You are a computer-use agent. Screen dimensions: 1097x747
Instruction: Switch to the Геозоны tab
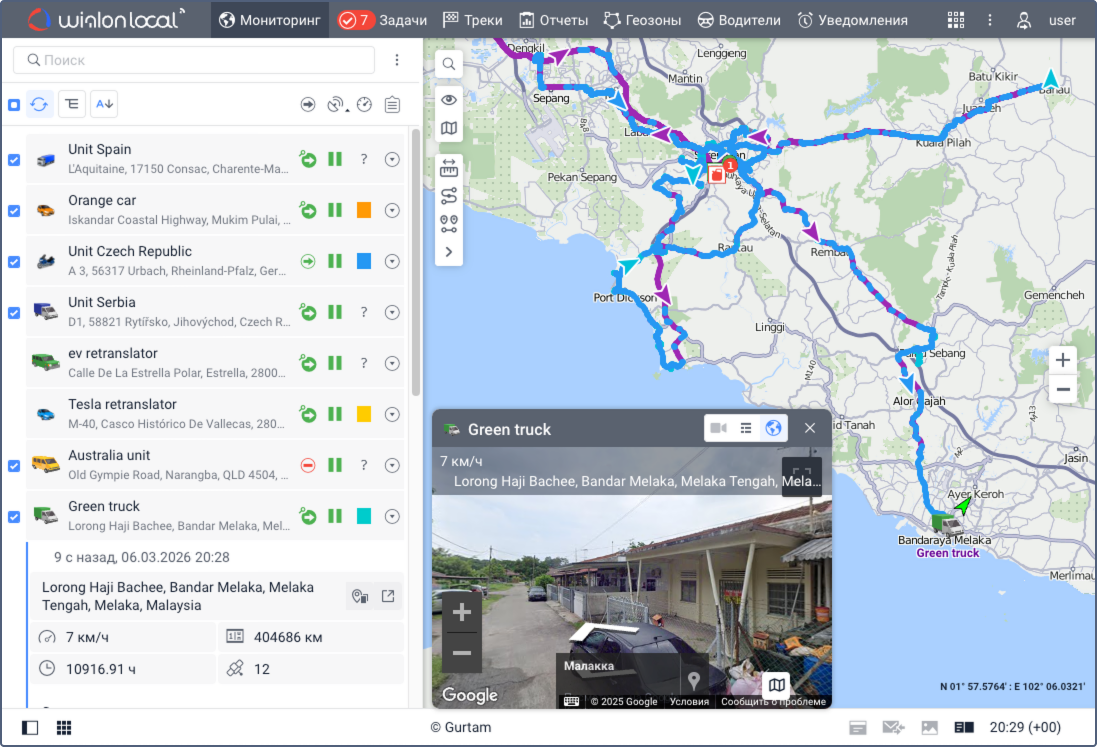642,20
